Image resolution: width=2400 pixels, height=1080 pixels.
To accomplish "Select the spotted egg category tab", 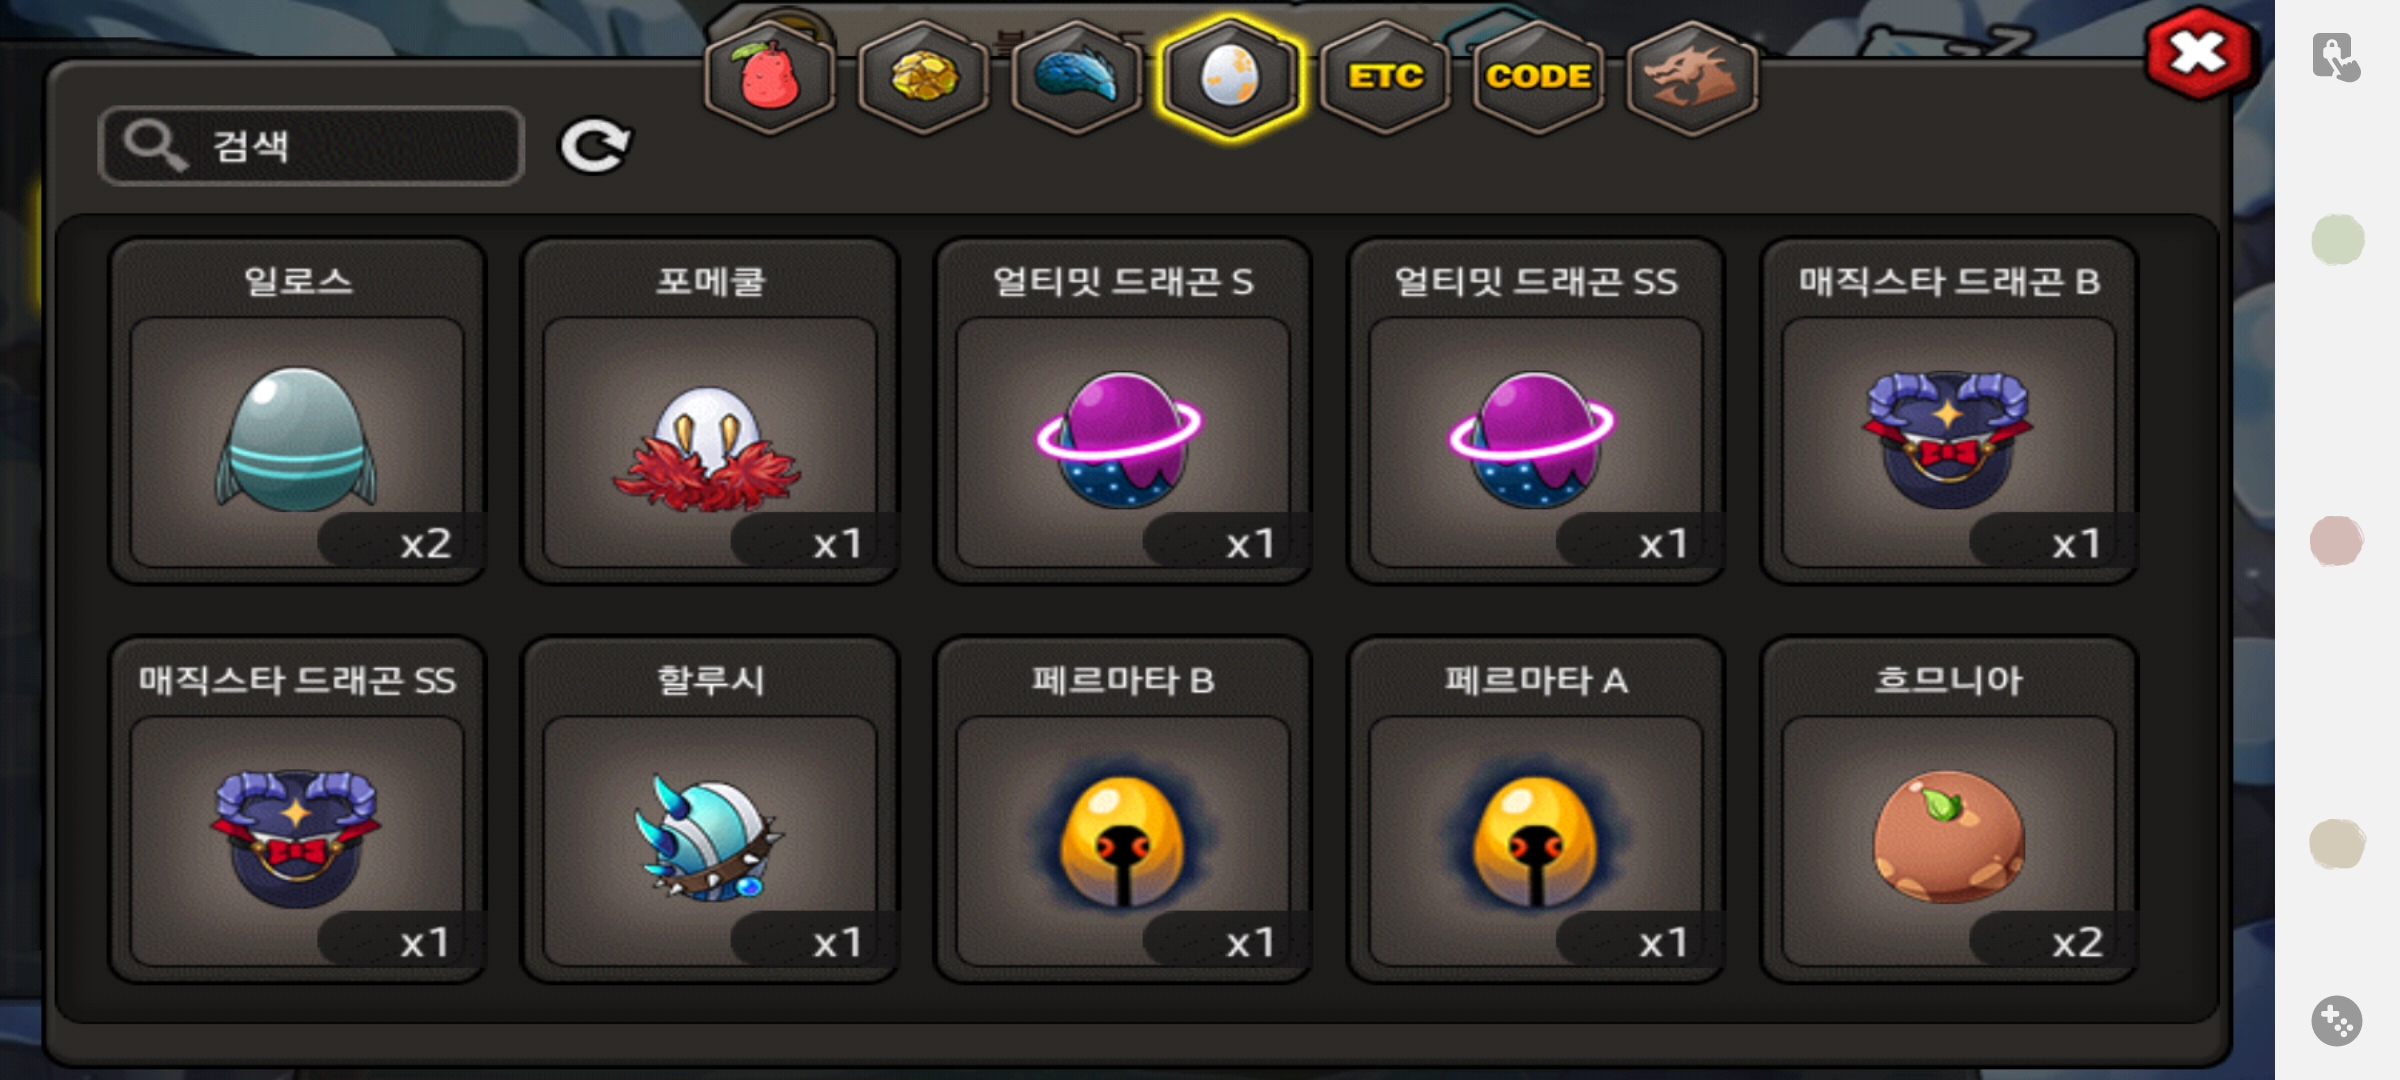I will (1230, 77).
